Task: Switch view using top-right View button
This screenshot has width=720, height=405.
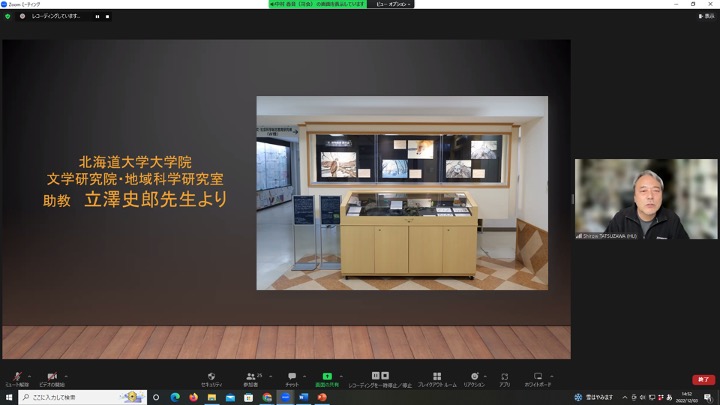Action: pos(706,16)
